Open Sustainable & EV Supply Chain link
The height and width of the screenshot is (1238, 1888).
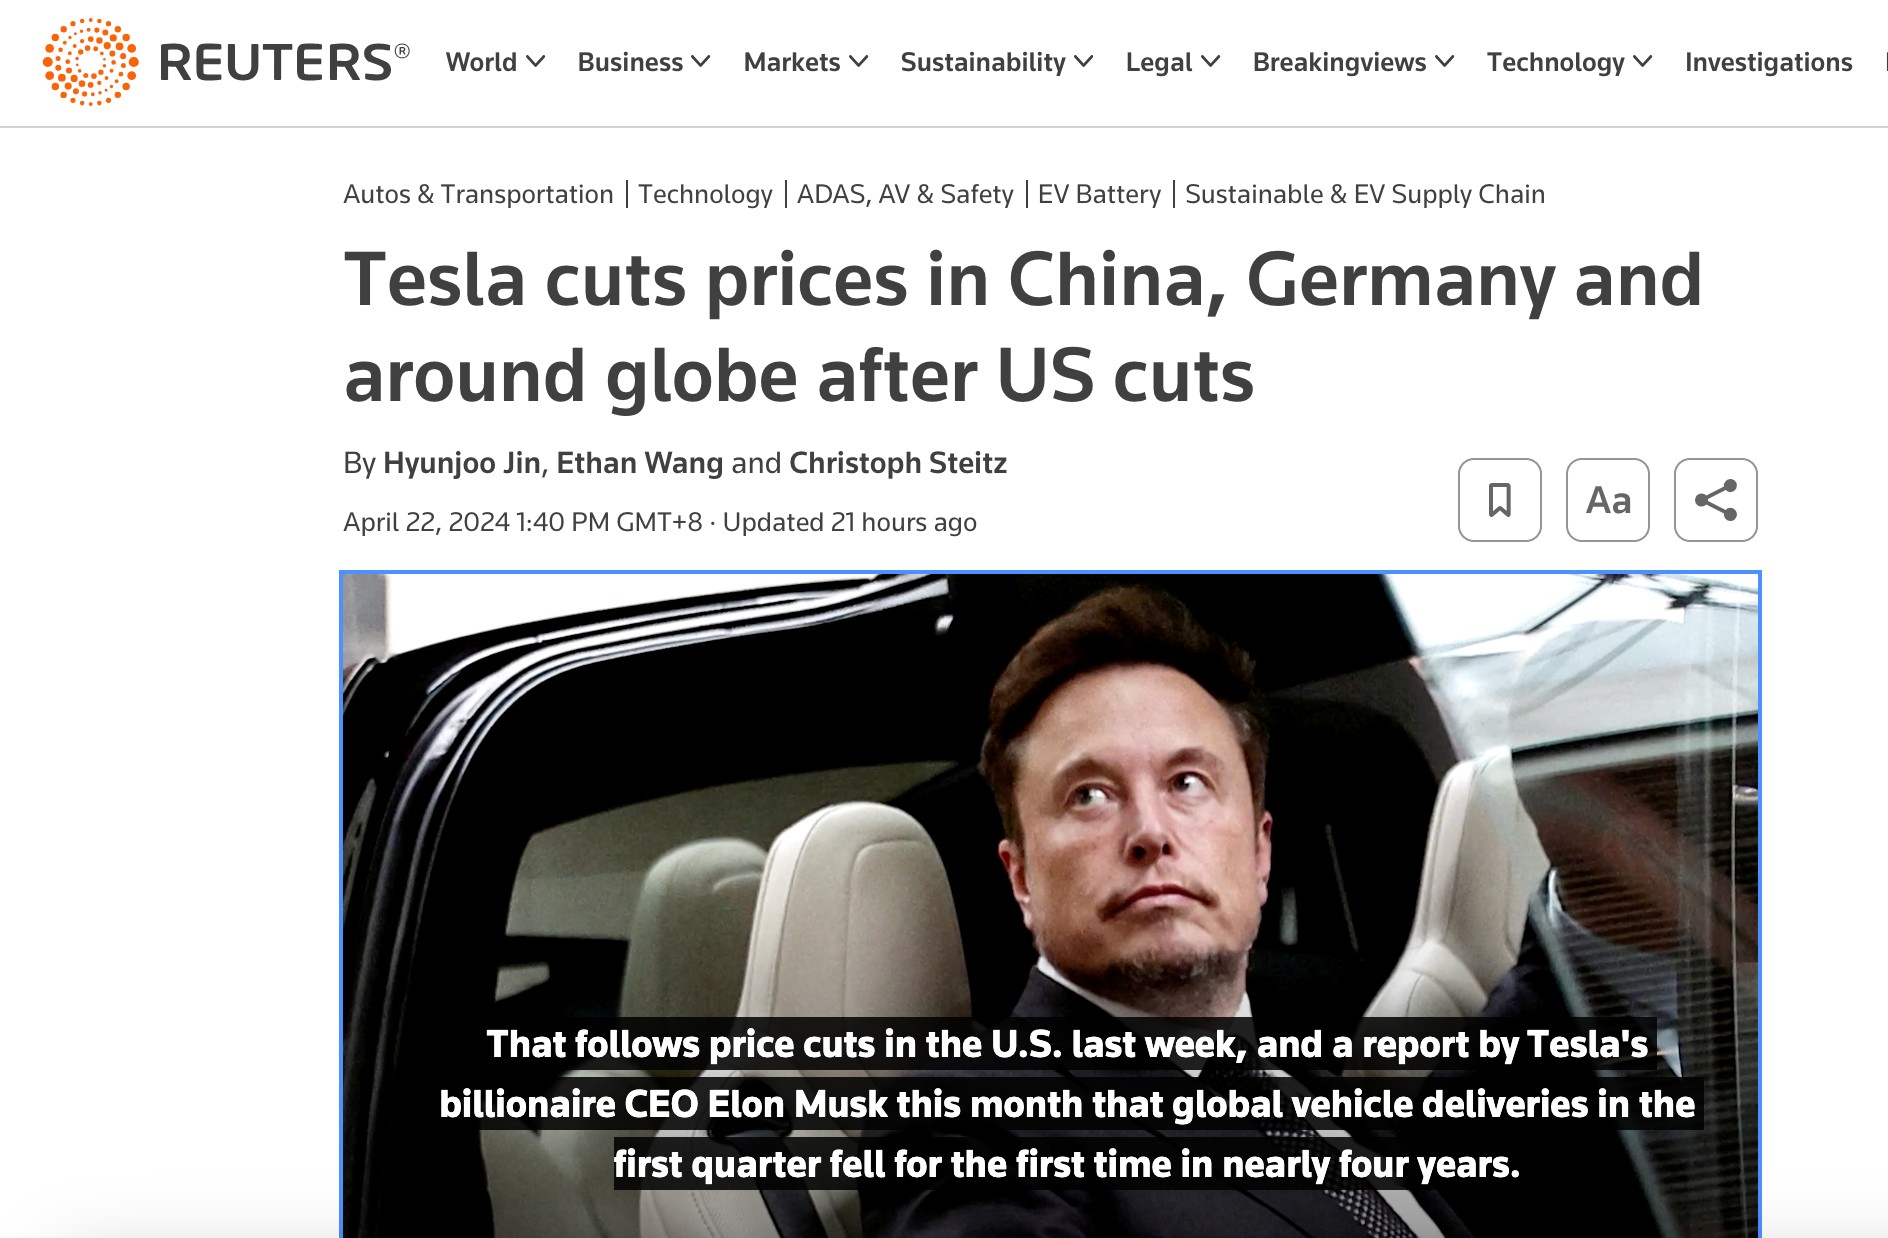[x=1365, y=194]
